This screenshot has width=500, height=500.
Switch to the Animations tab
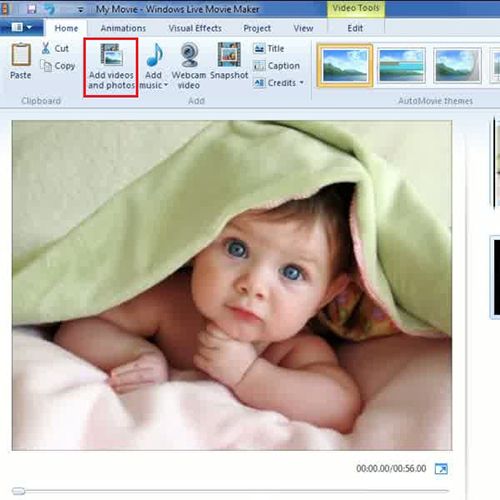[x=123, y=28]
